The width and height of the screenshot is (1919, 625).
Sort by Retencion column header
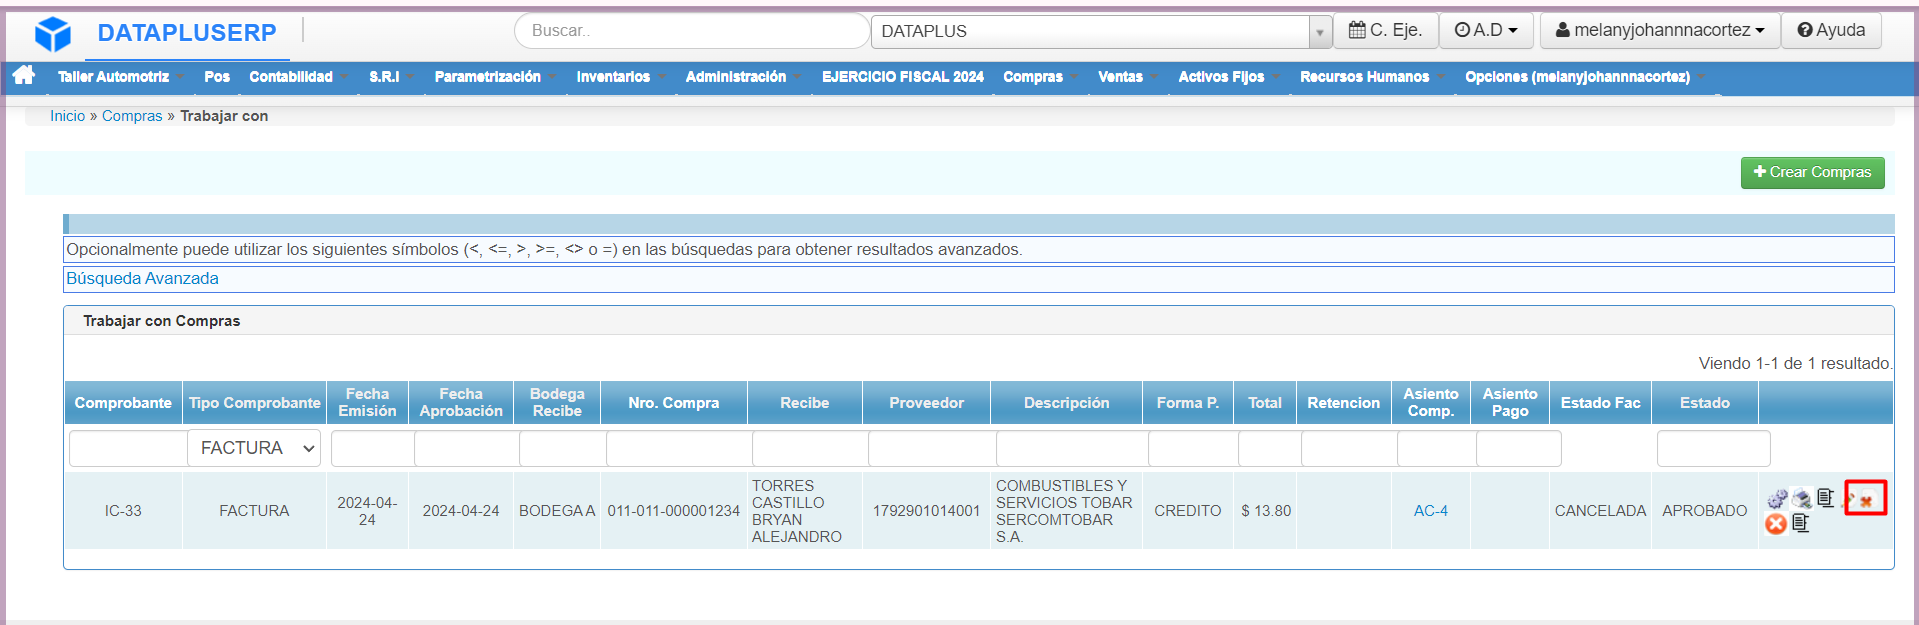point(1344,403)
